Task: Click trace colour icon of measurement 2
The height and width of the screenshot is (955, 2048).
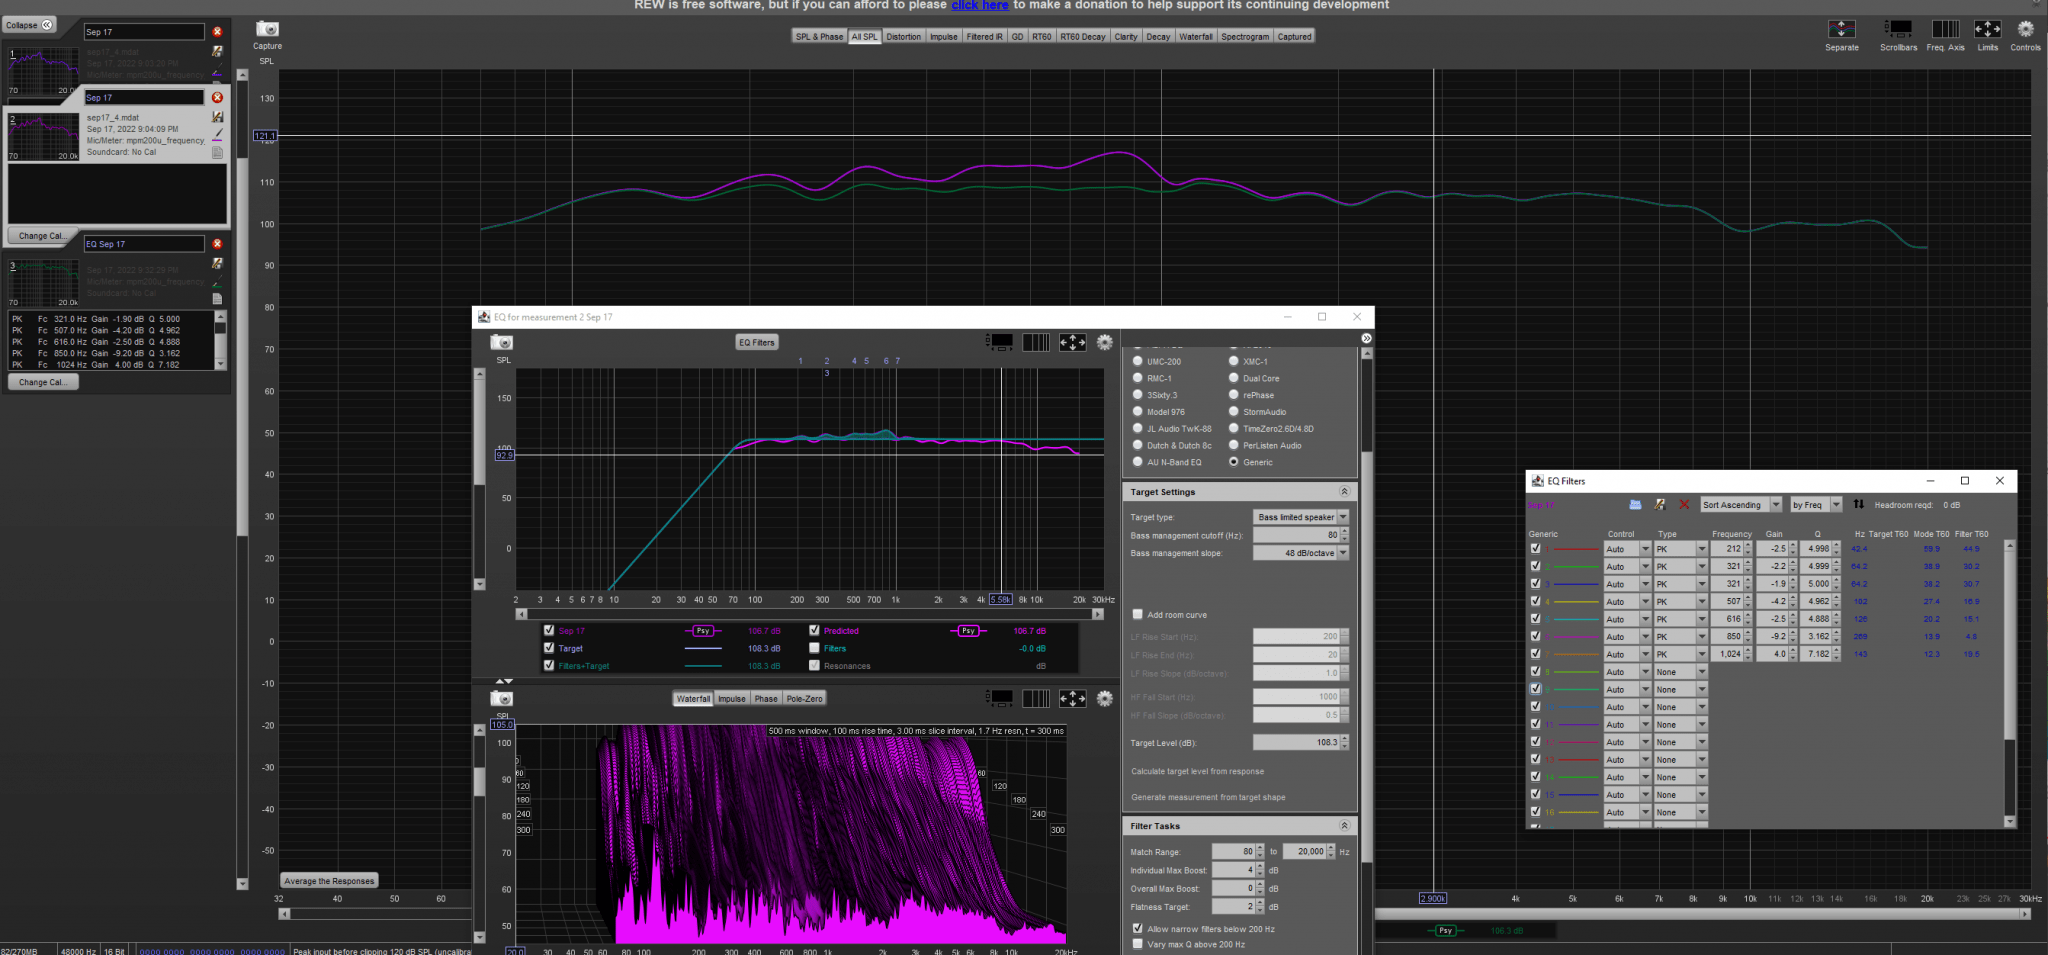Action: (218, 136)
